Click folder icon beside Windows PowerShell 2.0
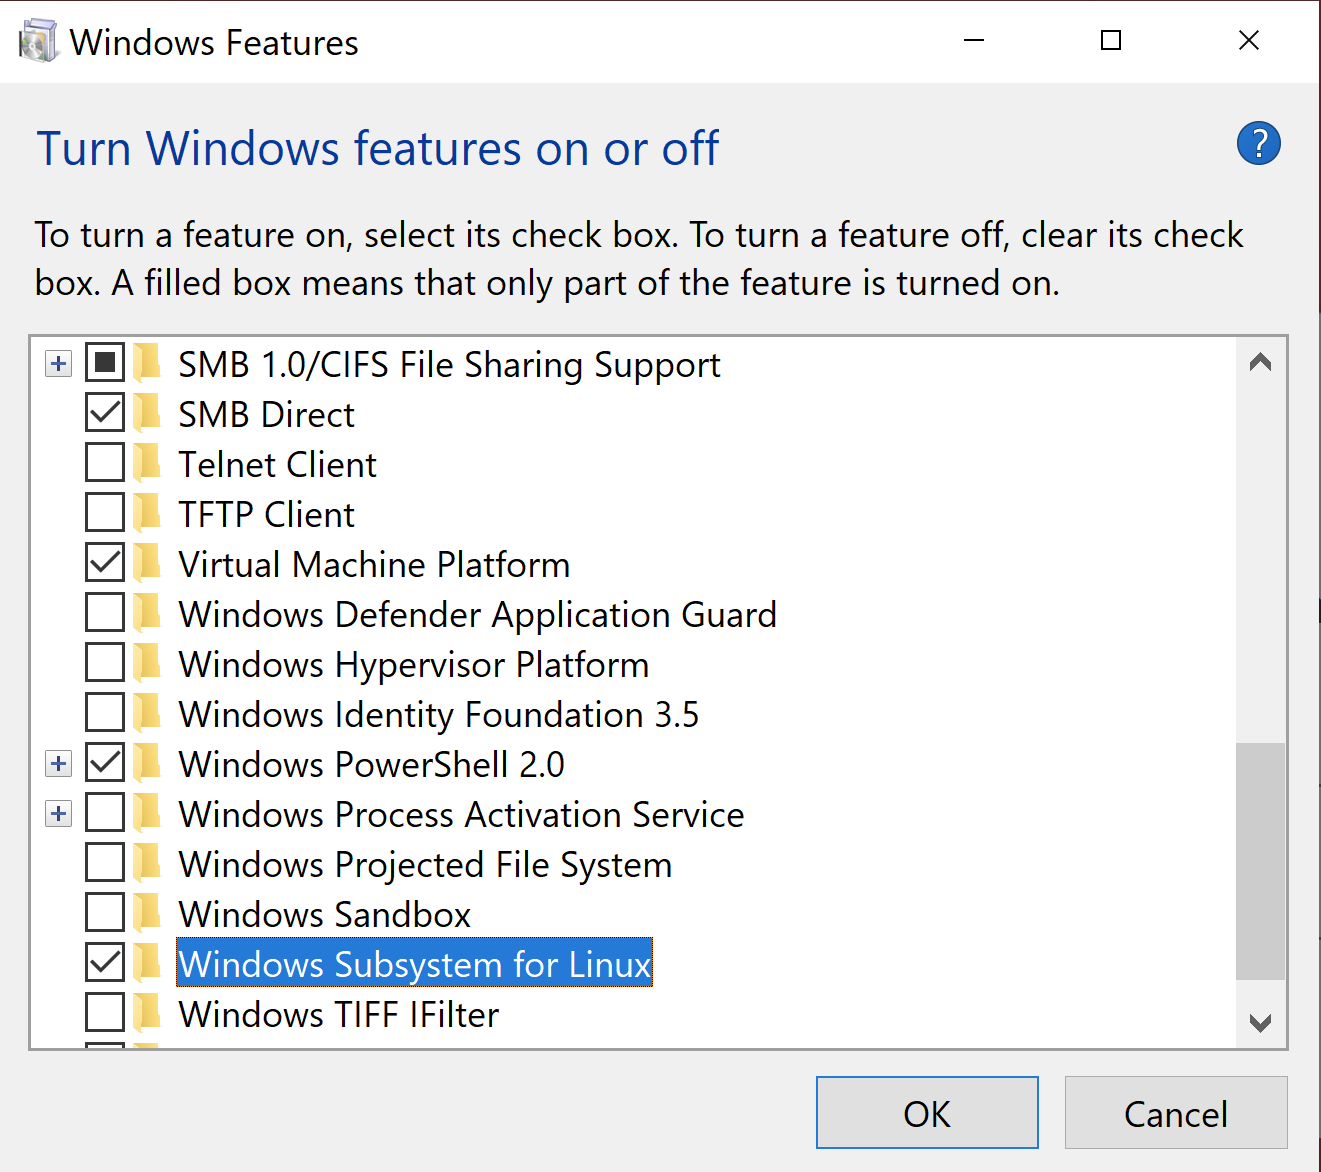 click(x=148, y=763)
